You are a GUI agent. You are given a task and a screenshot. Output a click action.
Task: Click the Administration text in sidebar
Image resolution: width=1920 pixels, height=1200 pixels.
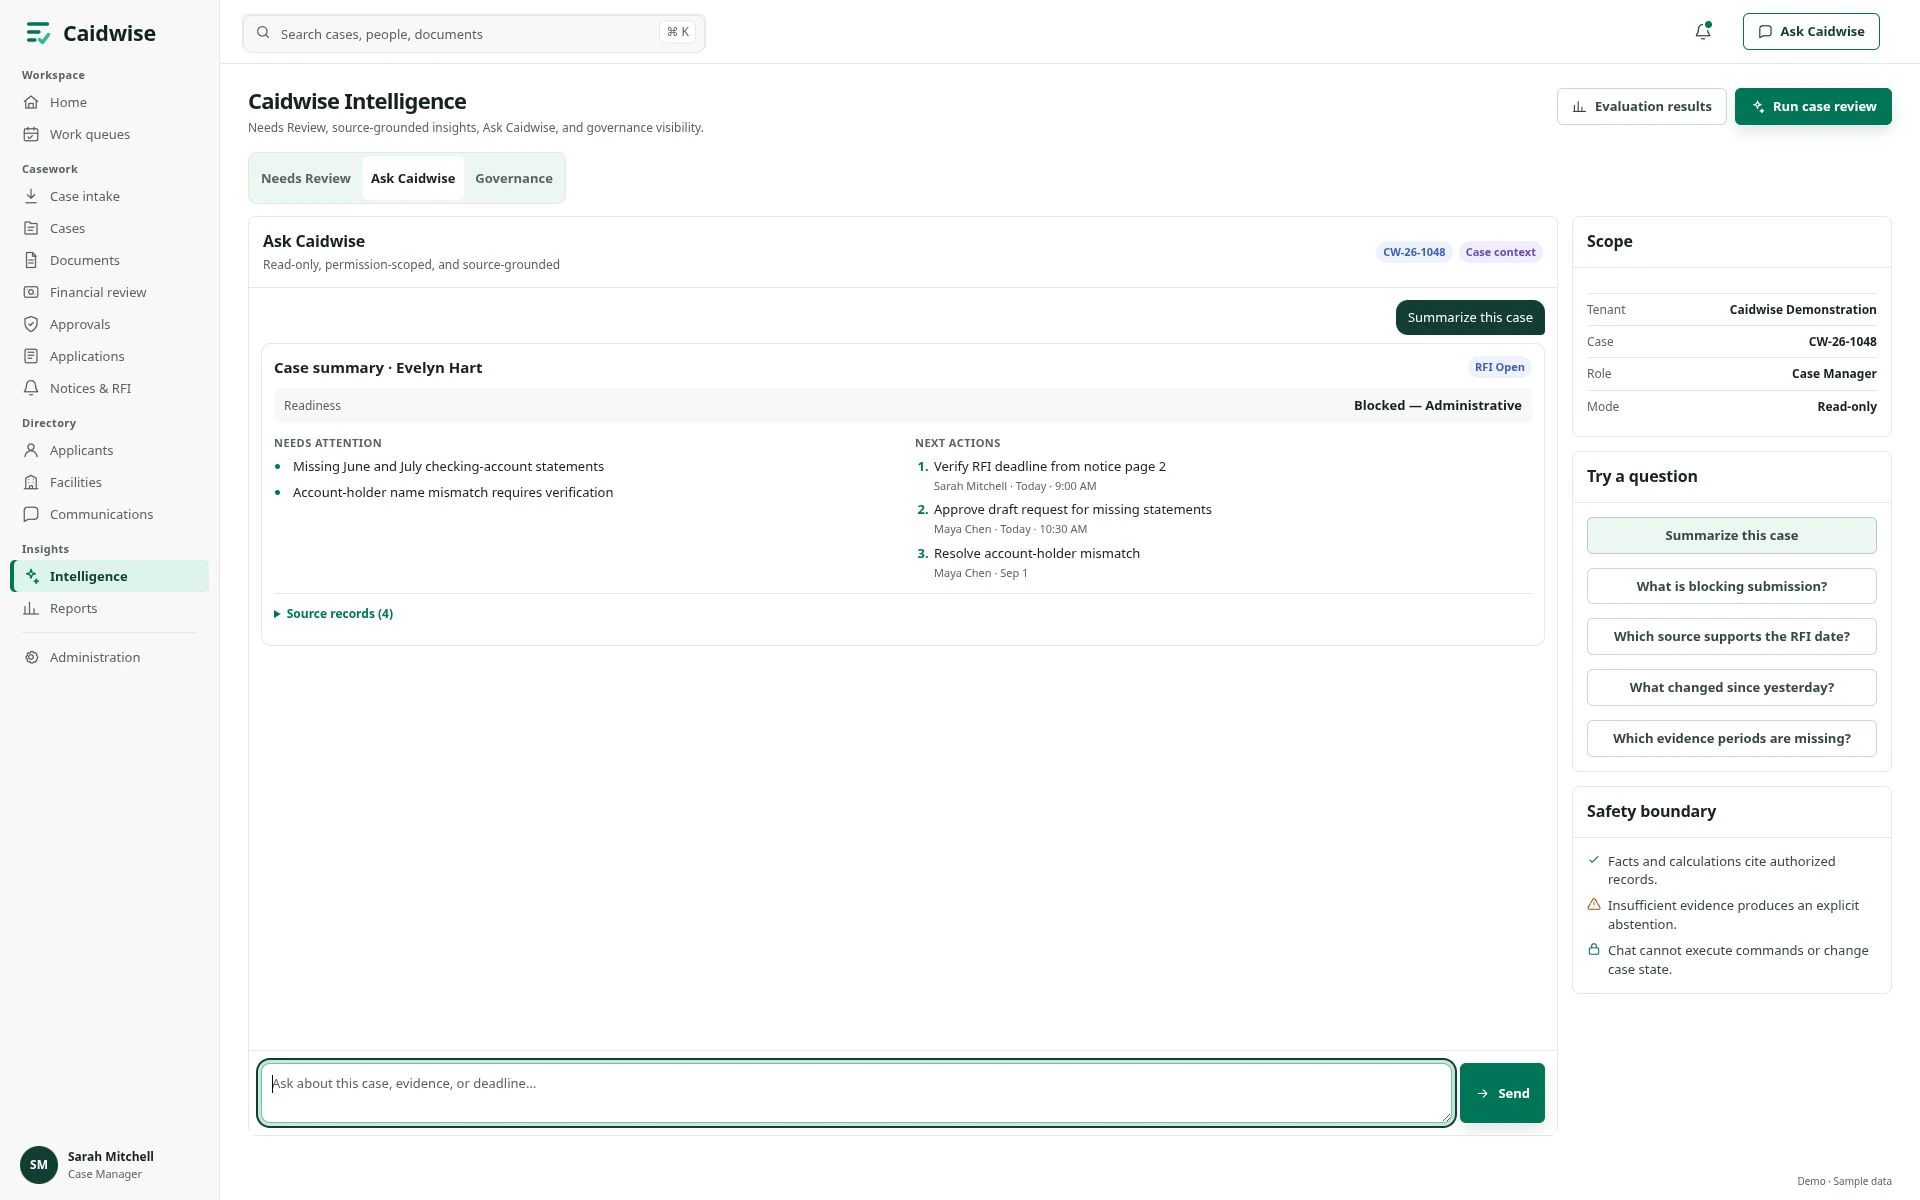95,657
